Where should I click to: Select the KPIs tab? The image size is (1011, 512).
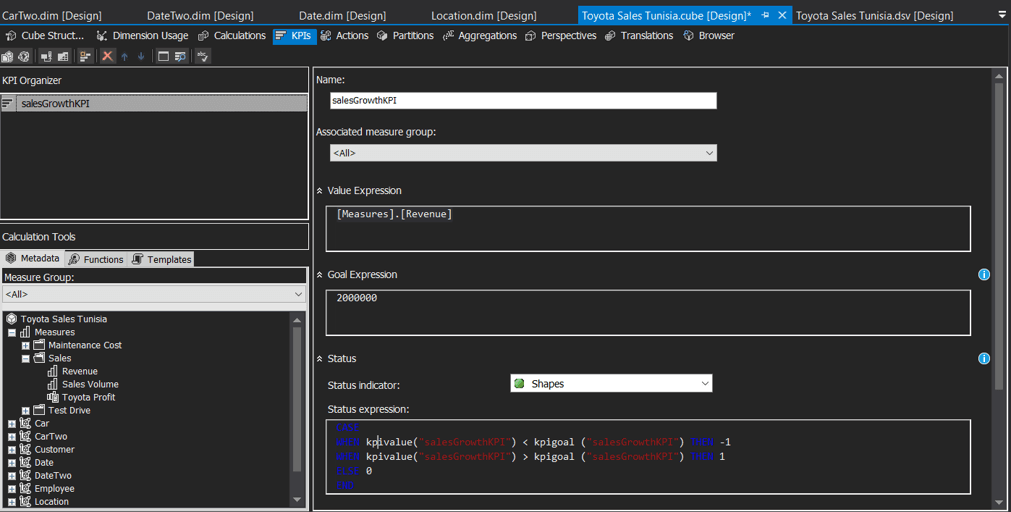coord(293,35)
